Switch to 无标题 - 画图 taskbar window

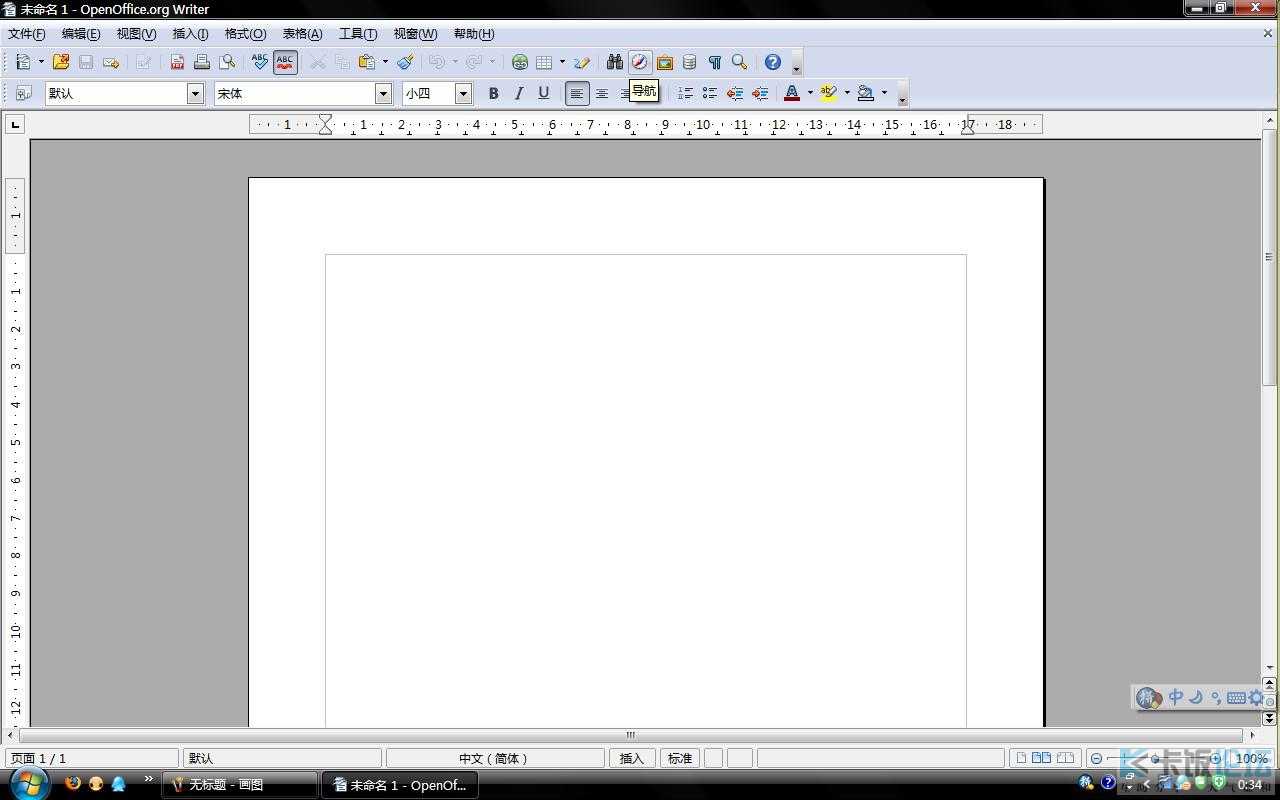(240, 785)
